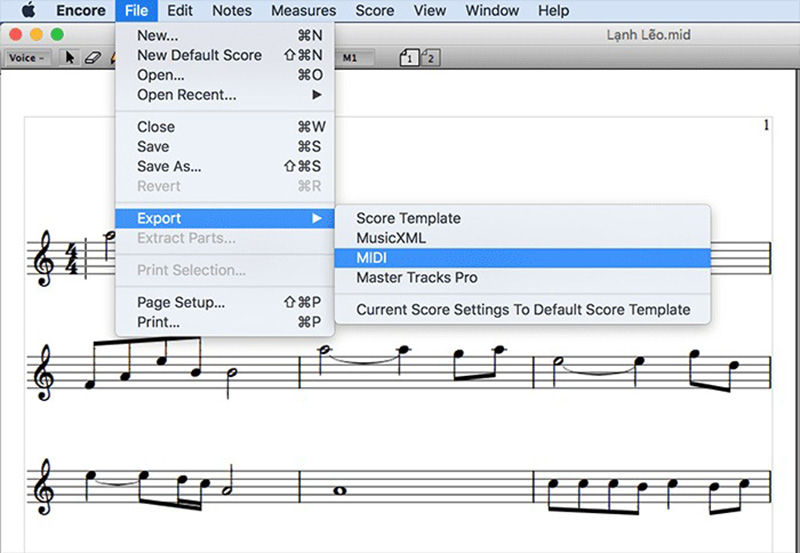Open the Voice dropdown in toolbar
800x553 pixels.
pyautogui.click(x=27, y=58)
